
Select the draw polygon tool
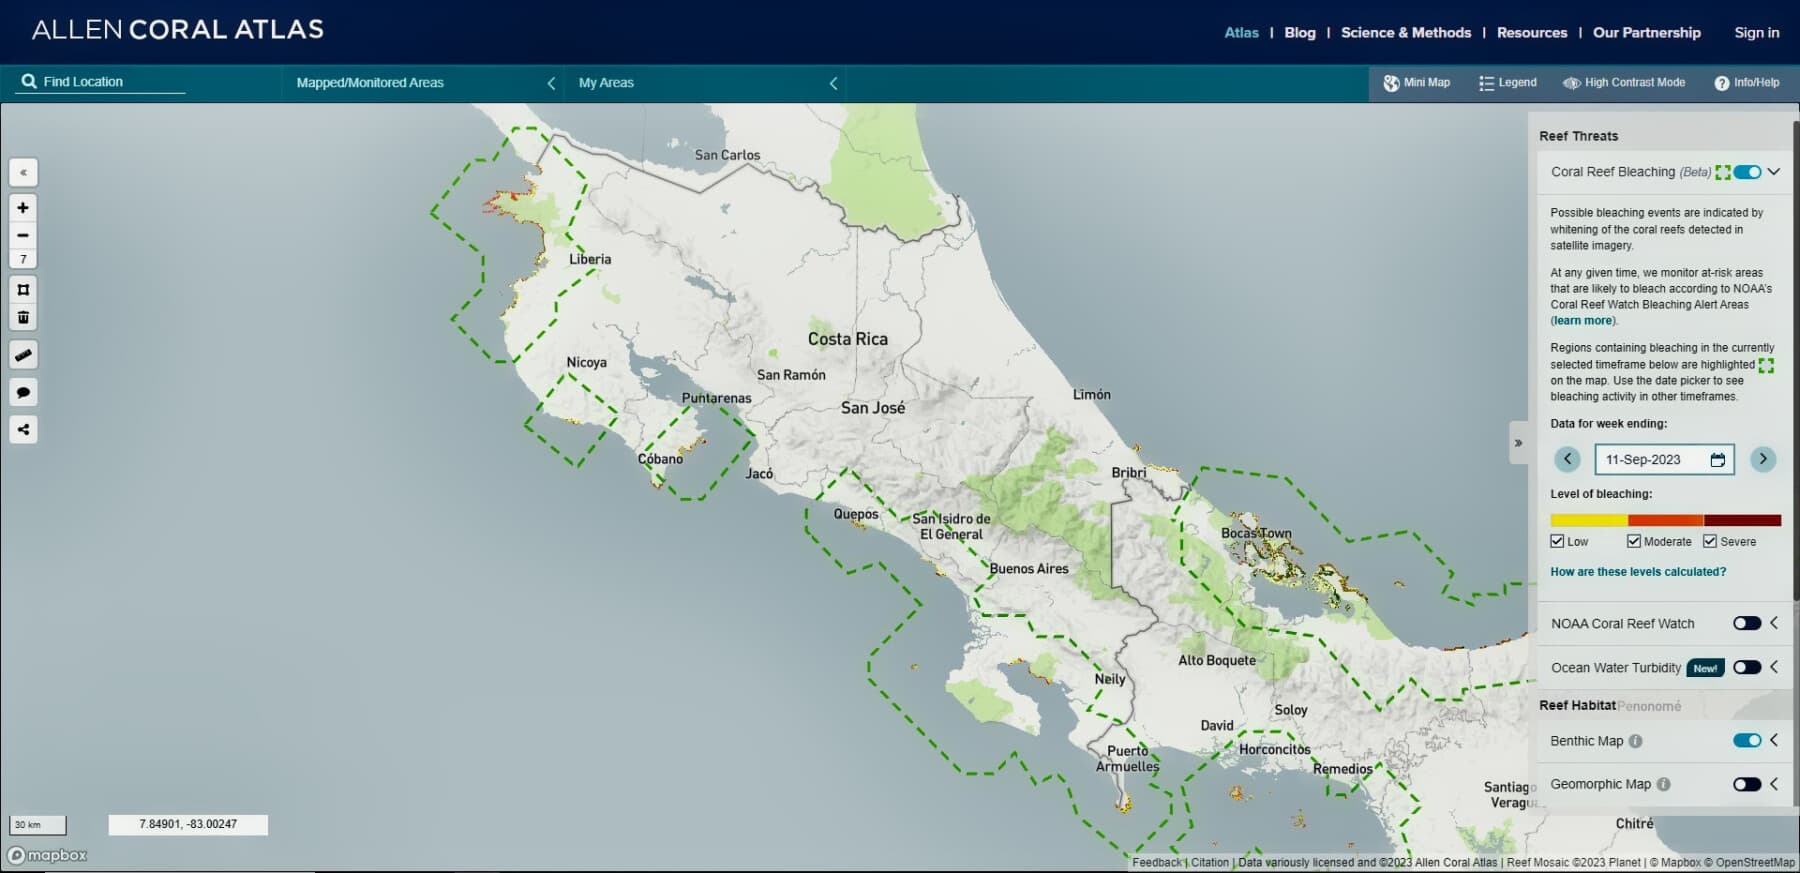tap(23, 289)
